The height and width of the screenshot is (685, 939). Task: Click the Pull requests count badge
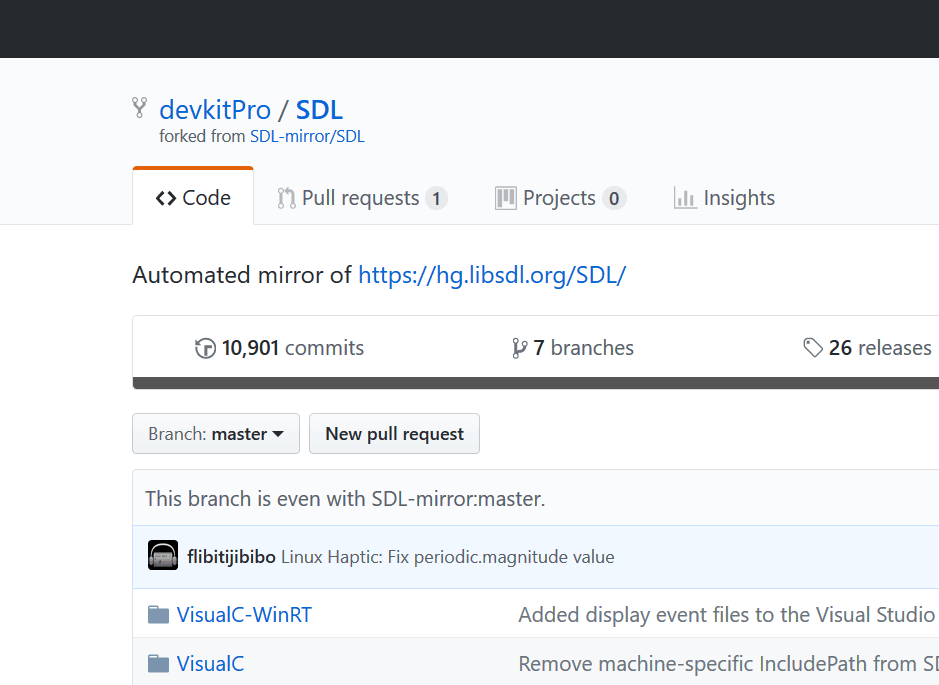437,198
